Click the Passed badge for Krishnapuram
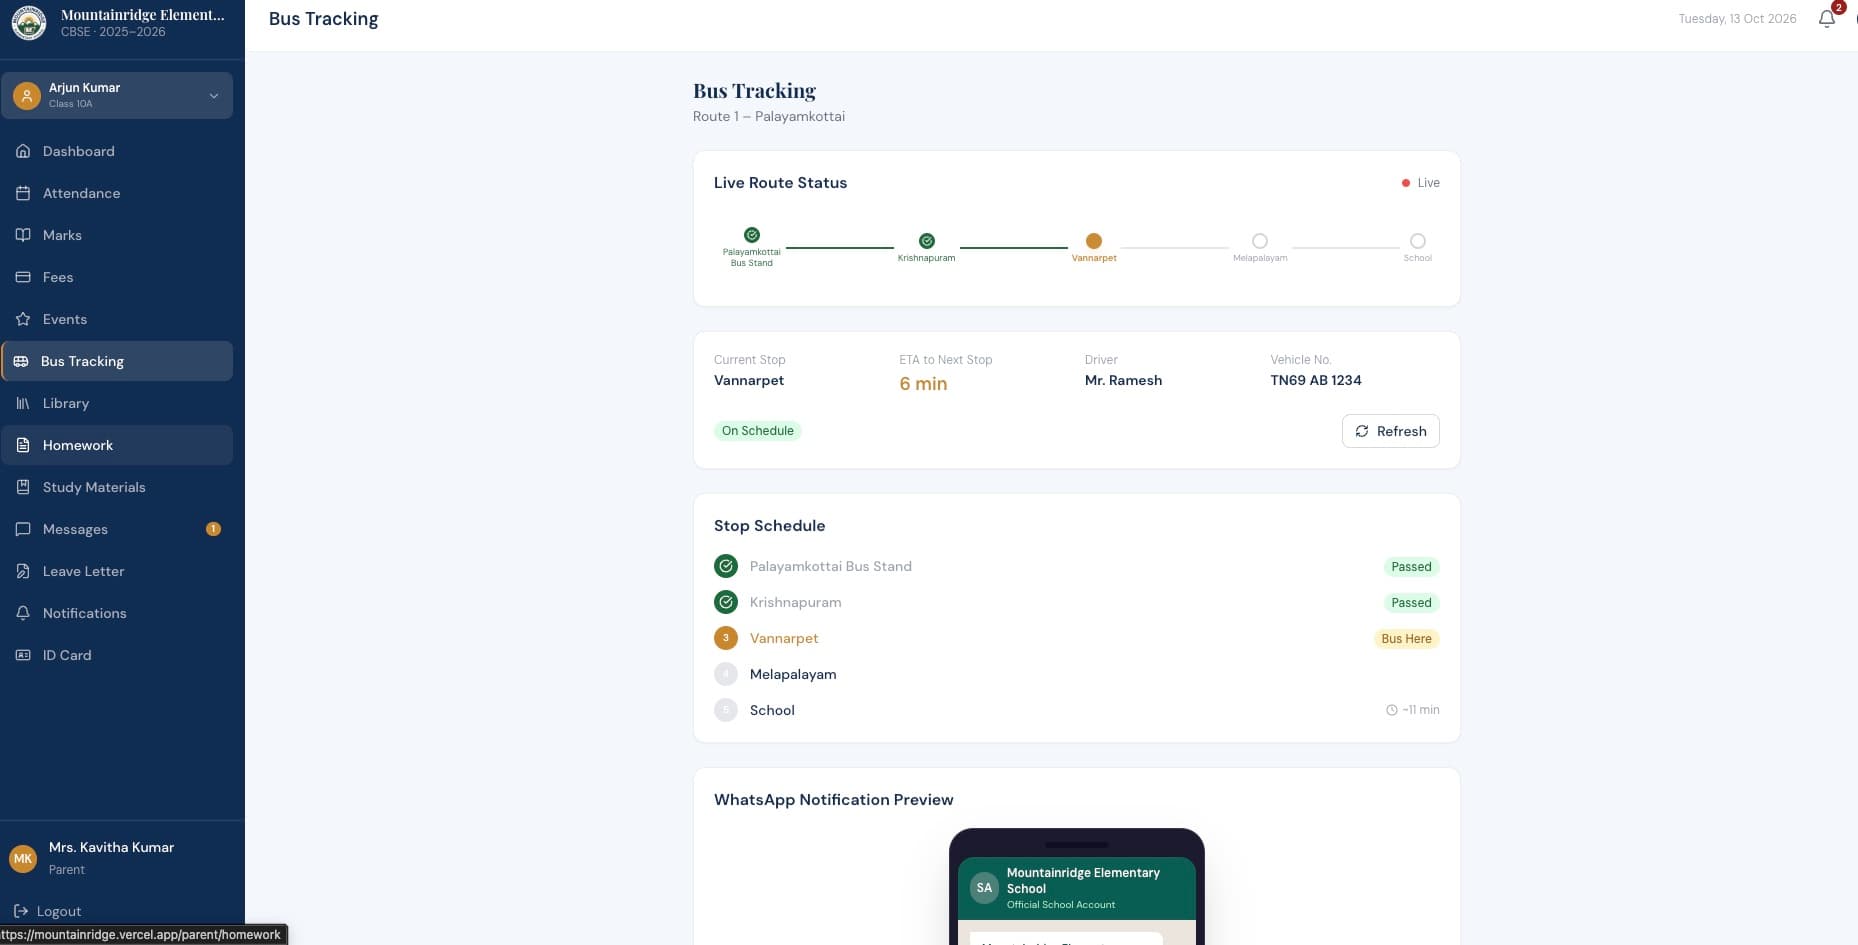The height and width of the screenshot is (945, 1858). [x=1411, y=603]
